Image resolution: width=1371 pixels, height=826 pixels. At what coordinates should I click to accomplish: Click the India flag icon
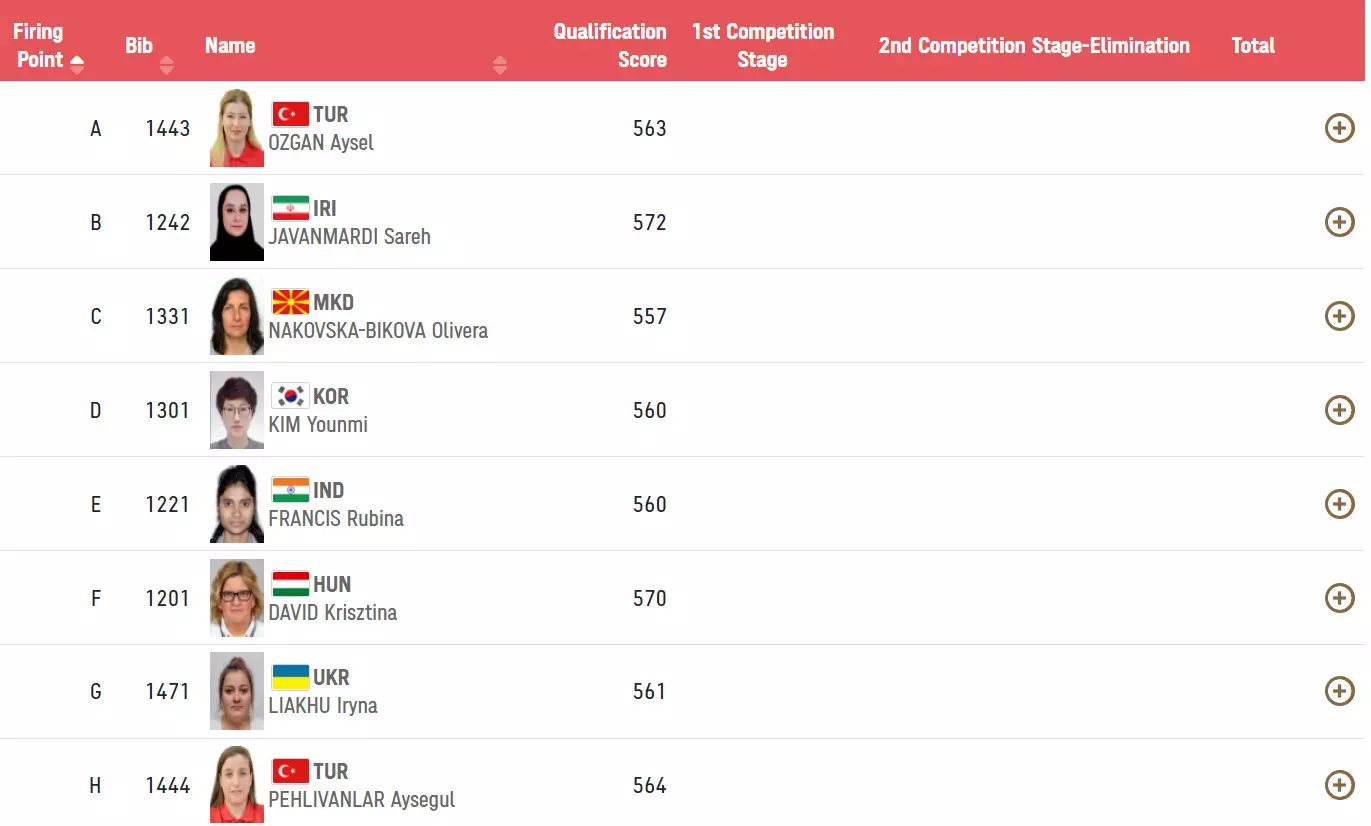click(x=290, y=490)
